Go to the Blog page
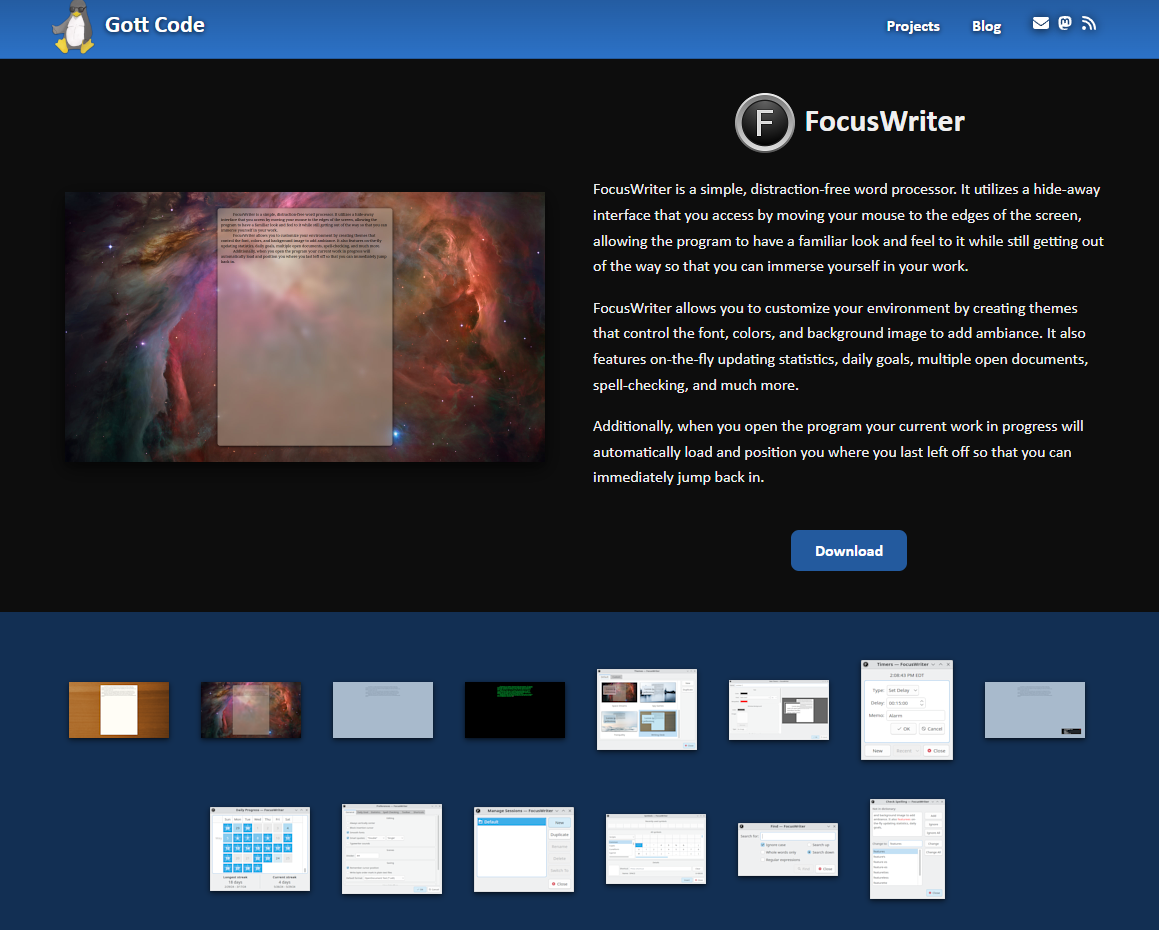This screenshot has height=930, width=1159. click(x=986, y=26)
